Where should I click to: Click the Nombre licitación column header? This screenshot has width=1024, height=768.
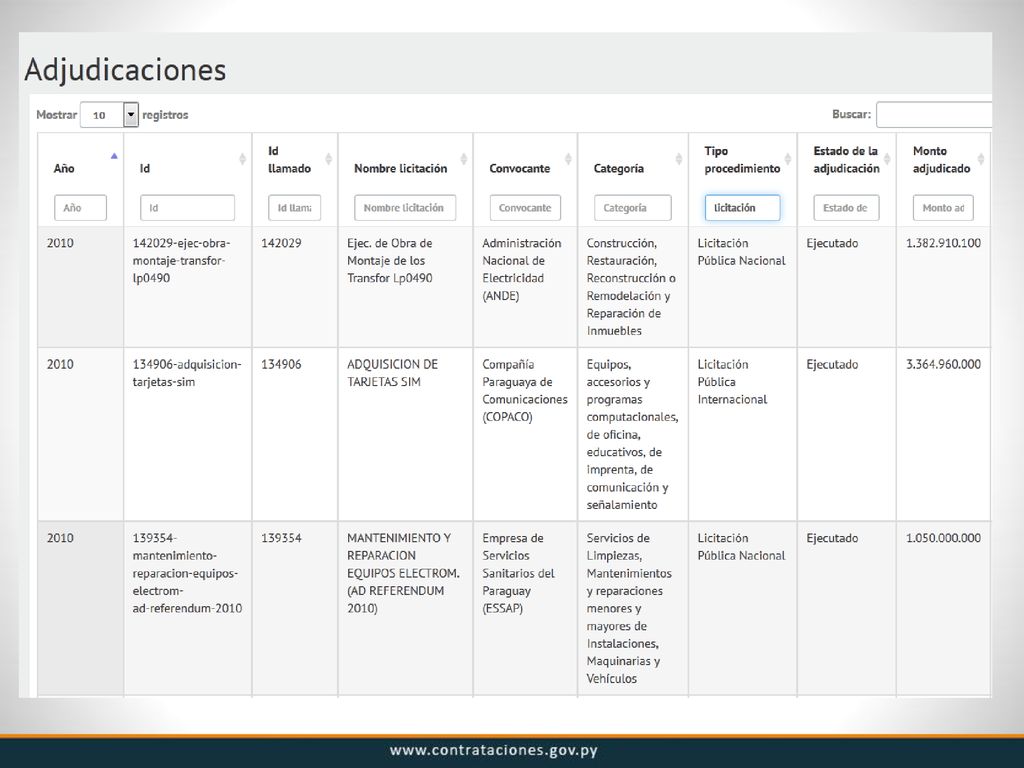[400, 168]
